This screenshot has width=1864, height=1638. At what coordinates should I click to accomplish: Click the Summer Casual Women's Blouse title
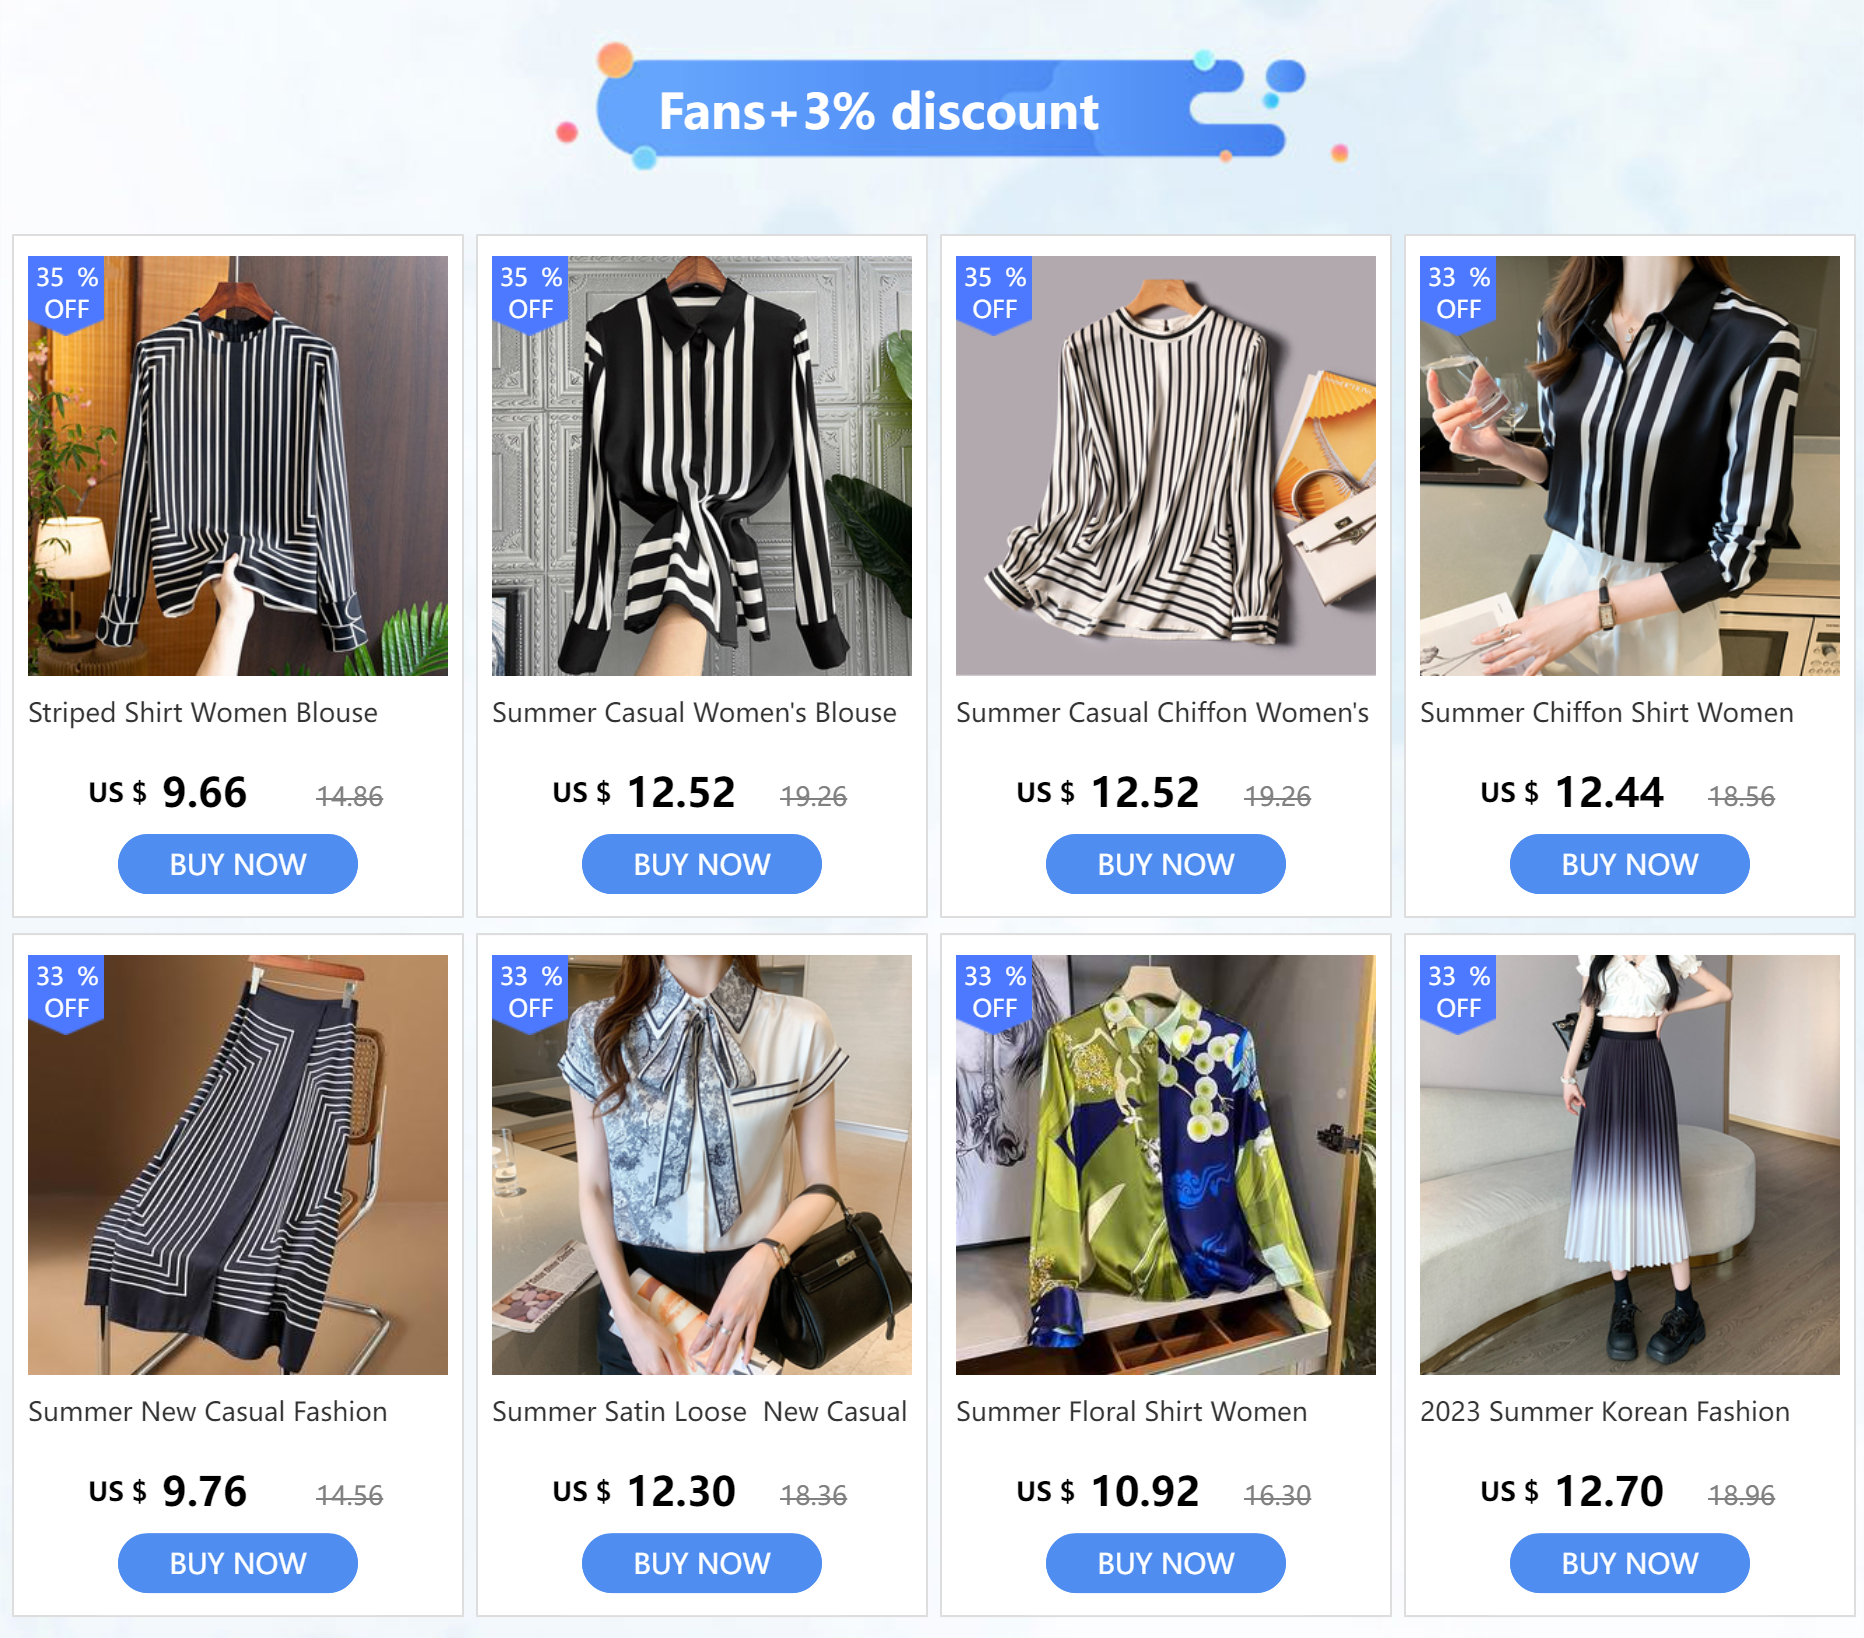(694, 713)
